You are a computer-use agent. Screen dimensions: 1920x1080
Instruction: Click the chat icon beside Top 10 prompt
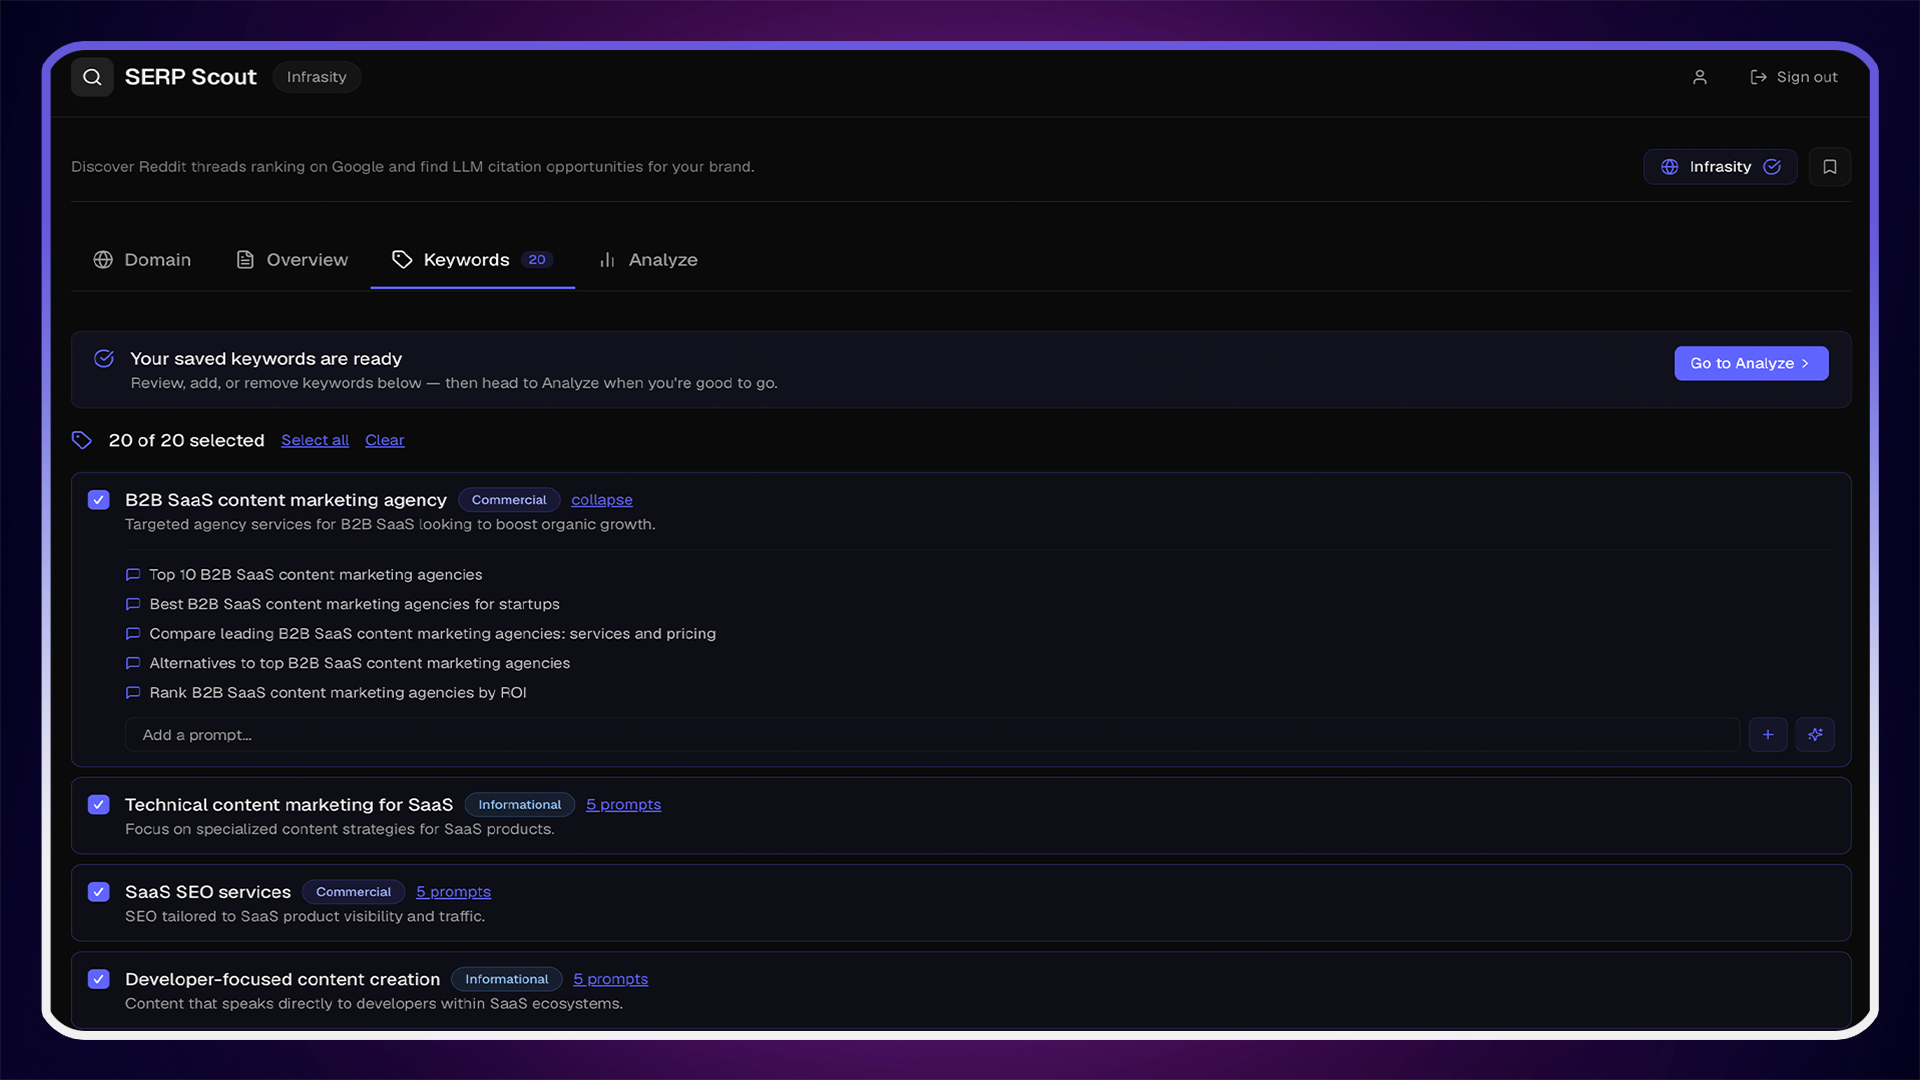133,575
